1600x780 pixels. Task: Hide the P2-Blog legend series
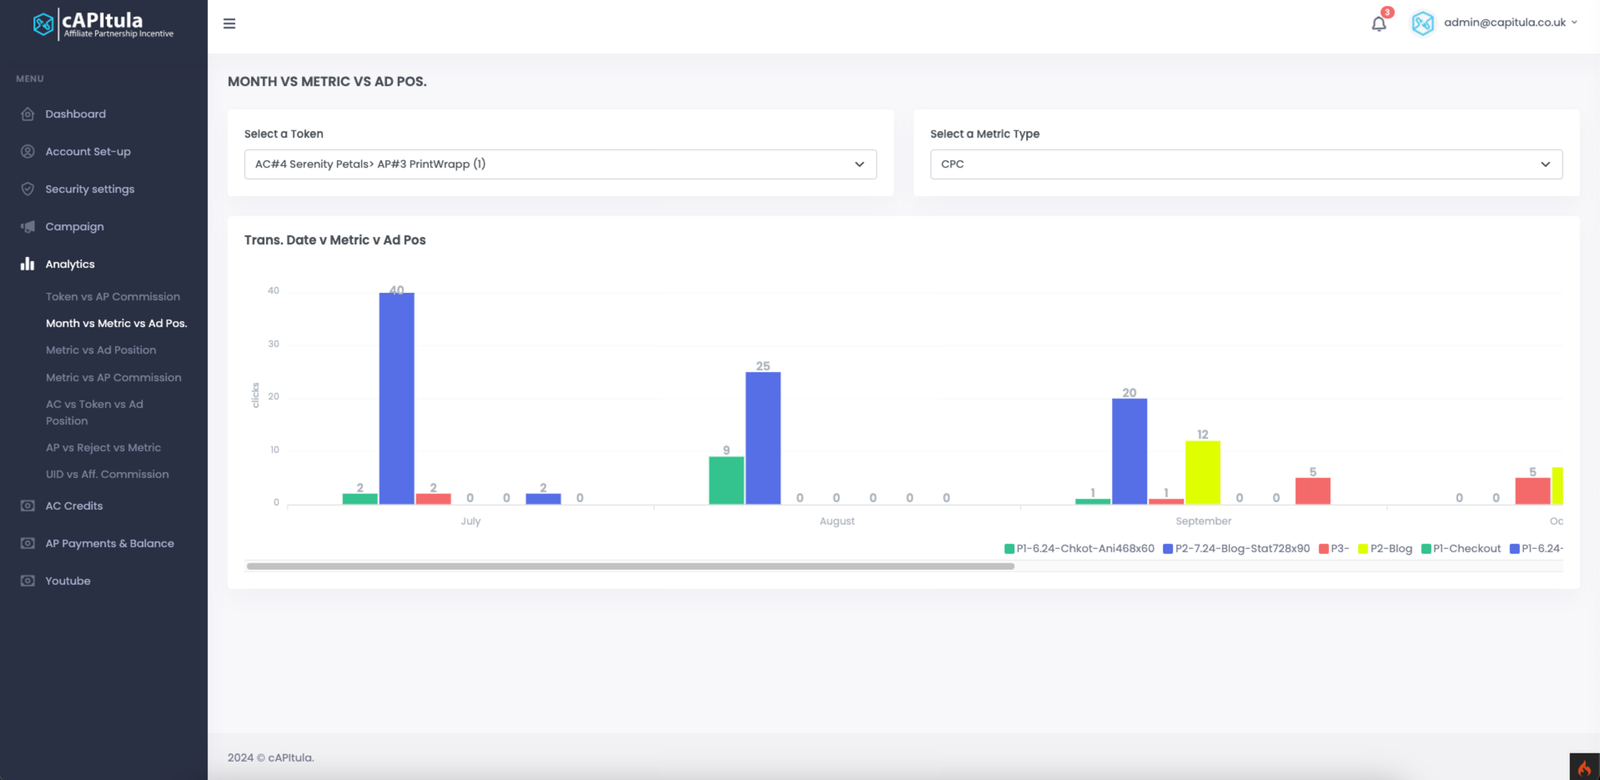(1385, 549)
